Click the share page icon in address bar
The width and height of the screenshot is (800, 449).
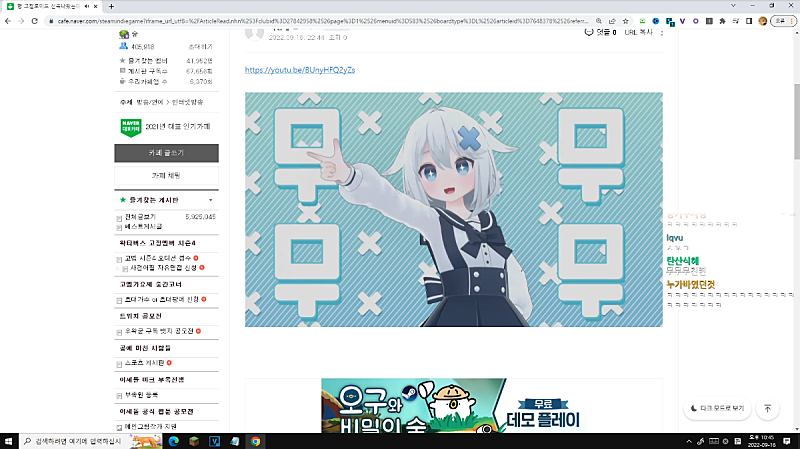click(x=612, y=21)
